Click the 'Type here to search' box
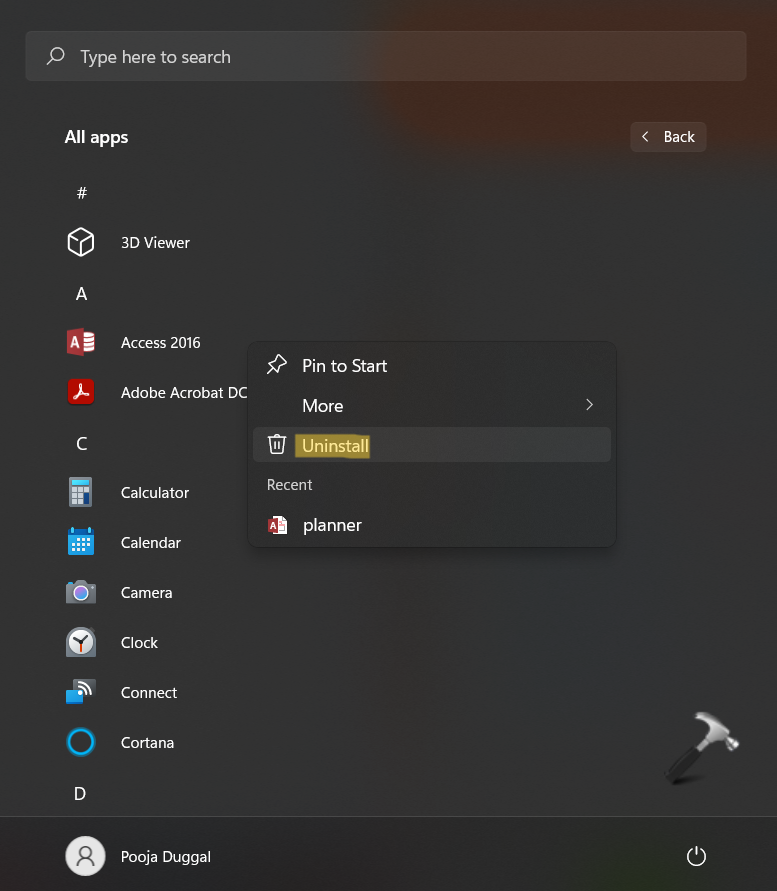 [x=386, y=57]
